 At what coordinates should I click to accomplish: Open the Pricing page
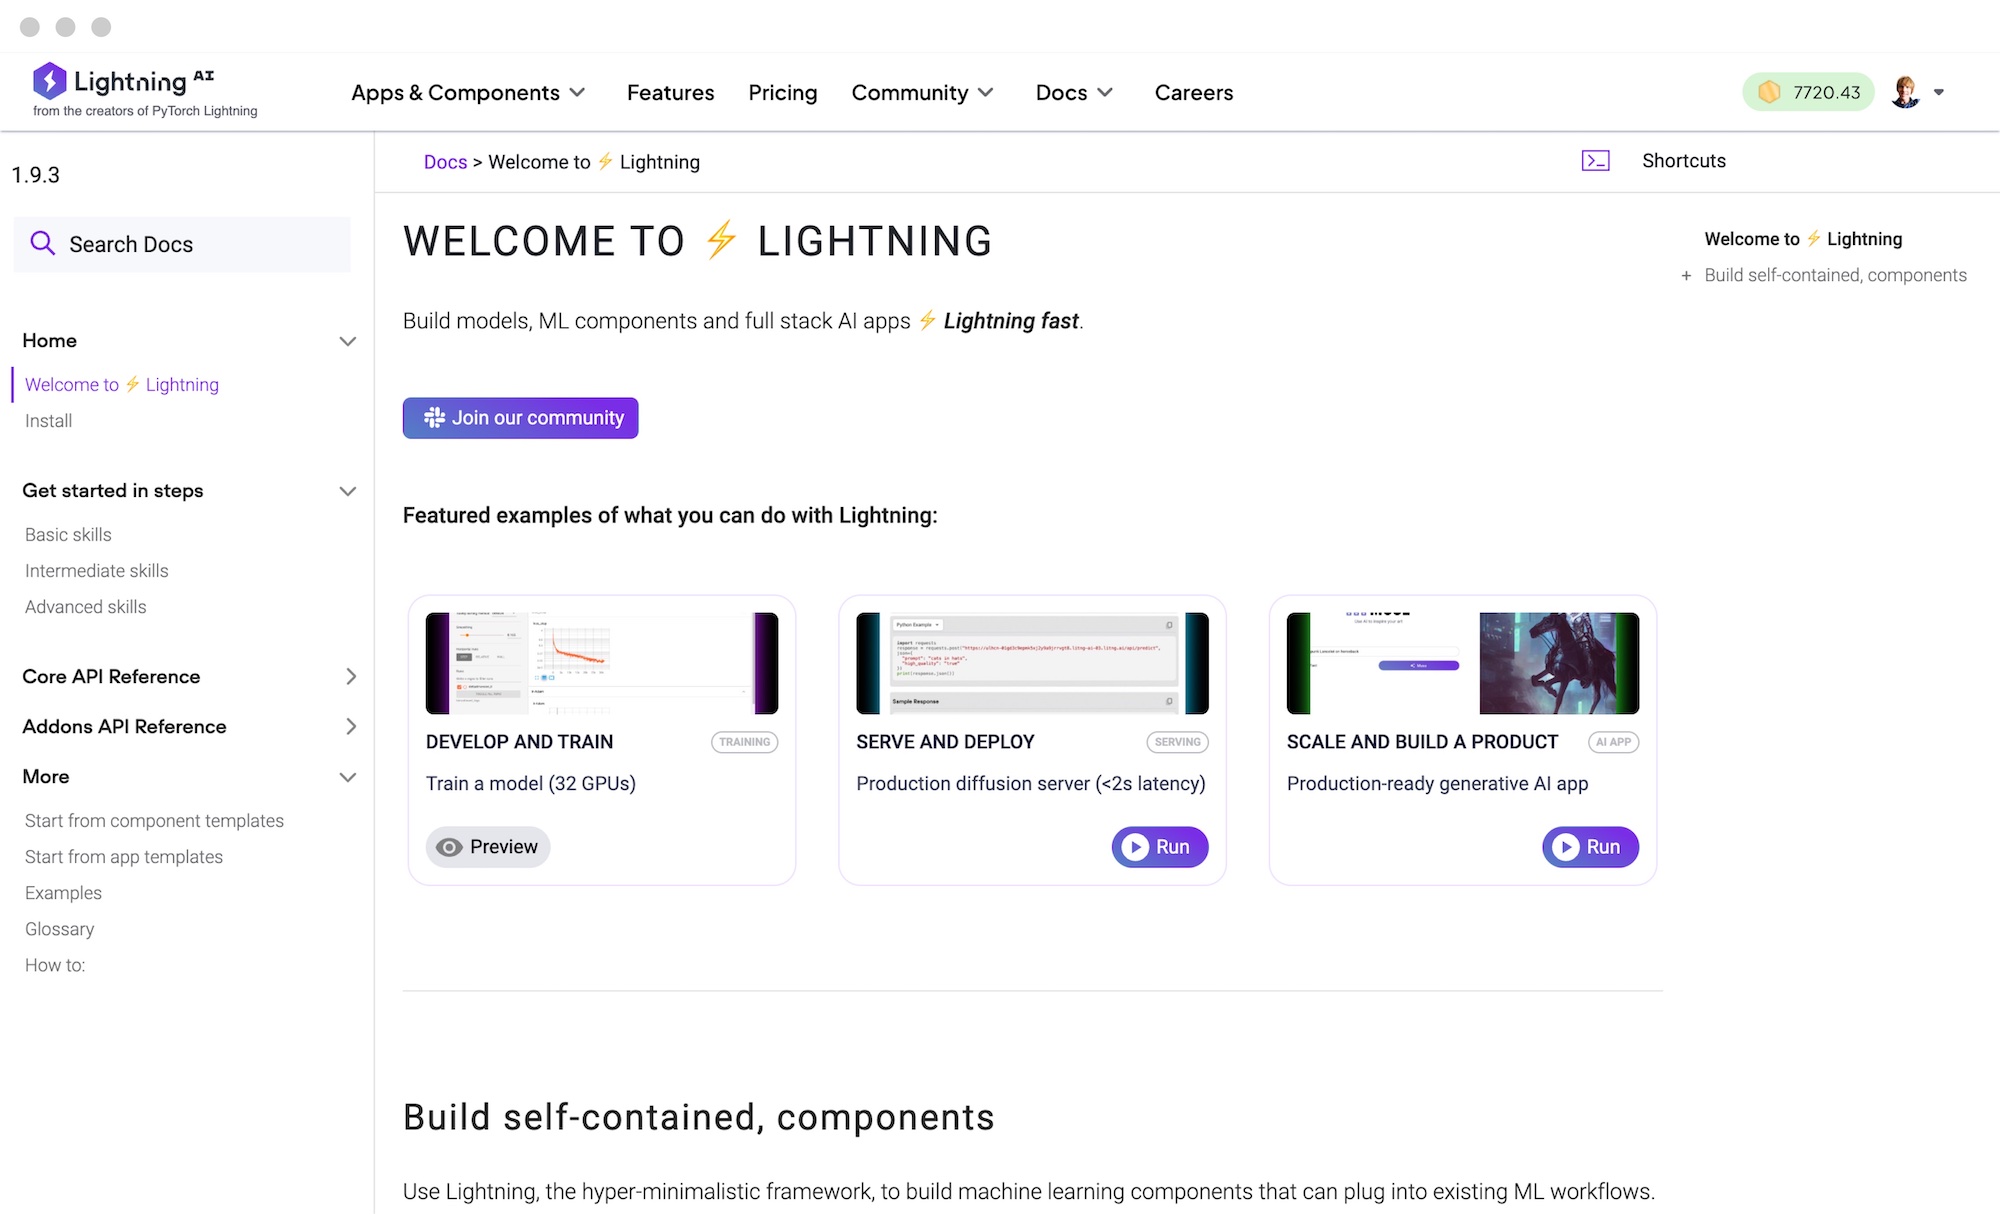click(x=783, y=92)
